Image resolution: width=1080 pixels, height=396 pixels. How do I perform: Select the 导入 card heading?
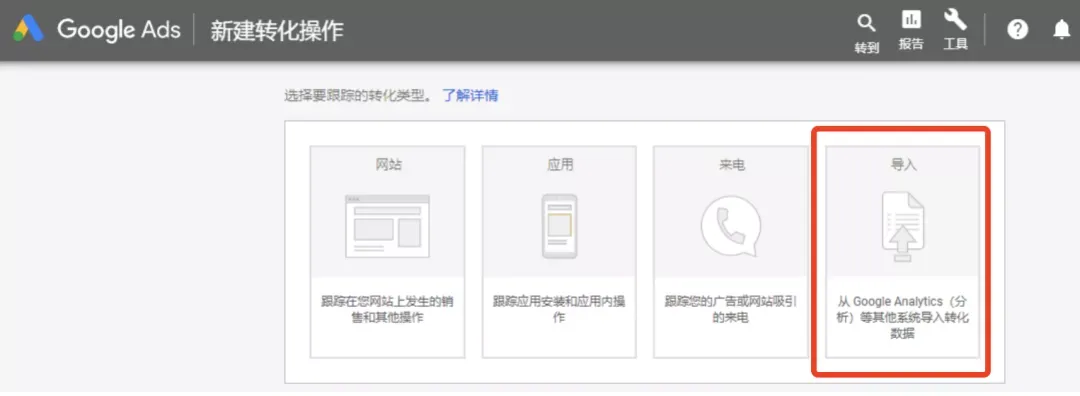[x=903, y=165]
